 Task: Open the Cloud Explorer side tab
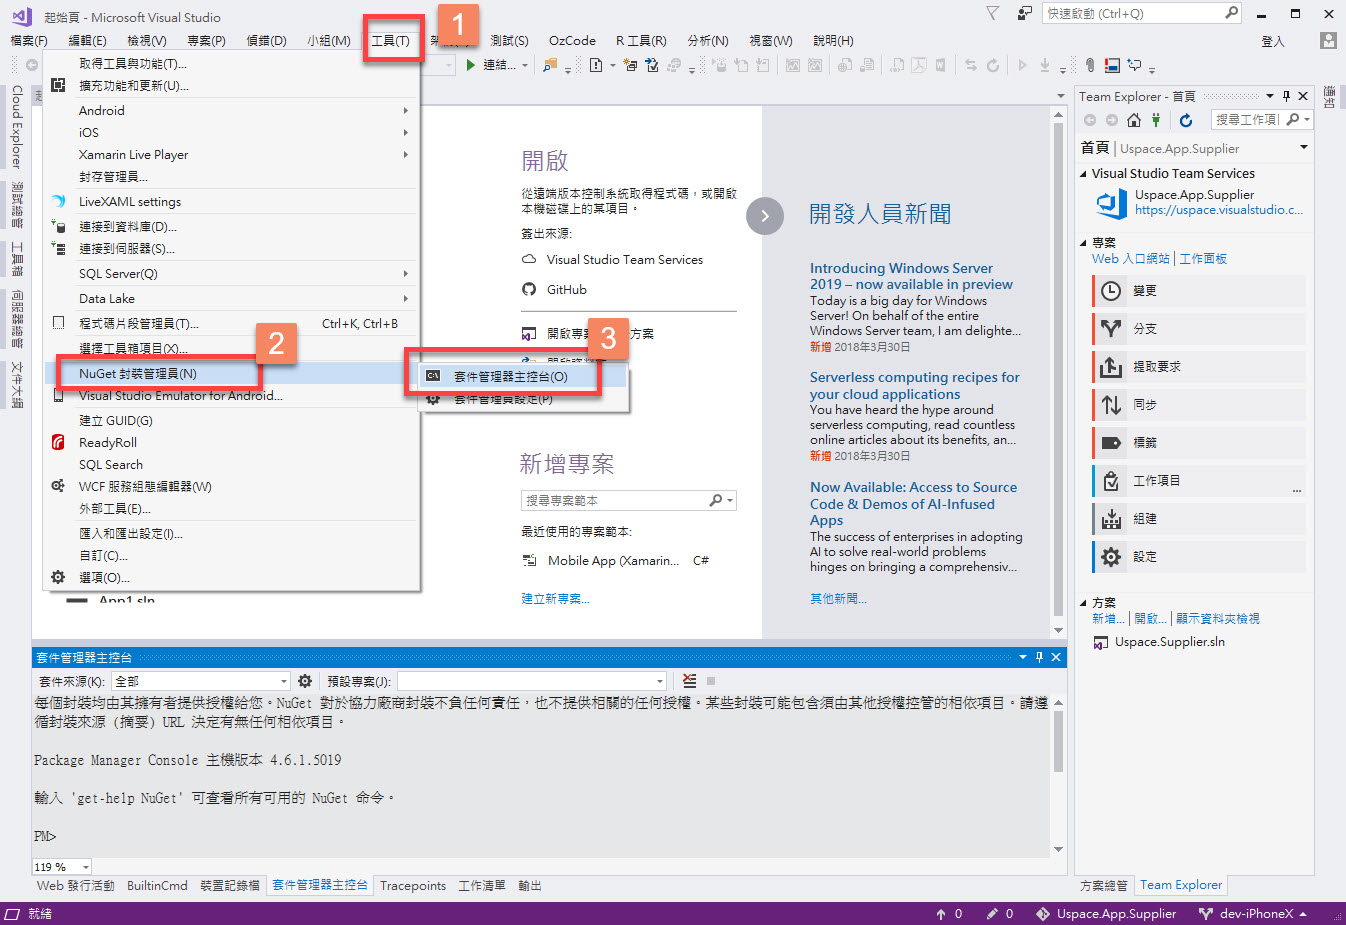click(17, 127)
